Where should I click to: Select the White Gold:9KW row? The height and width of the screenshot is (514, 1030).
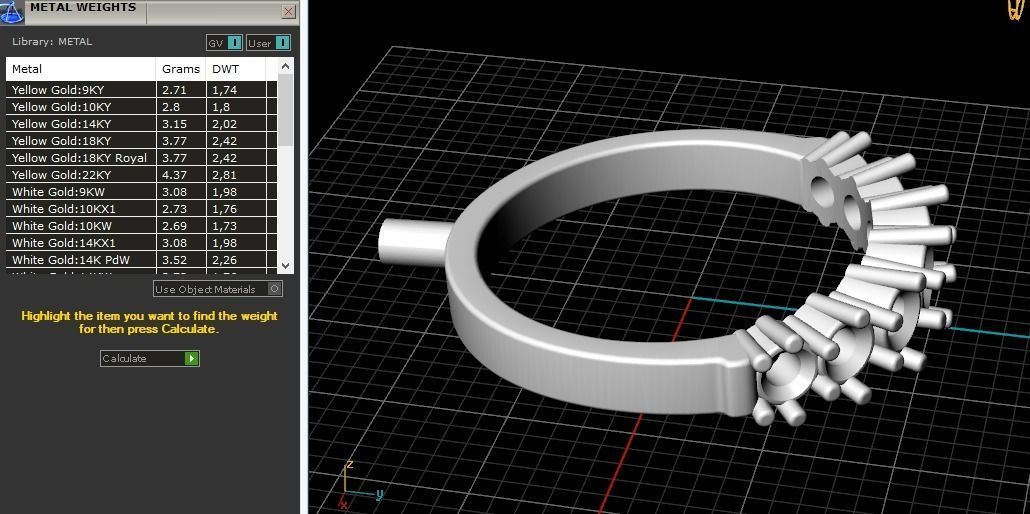141,192
